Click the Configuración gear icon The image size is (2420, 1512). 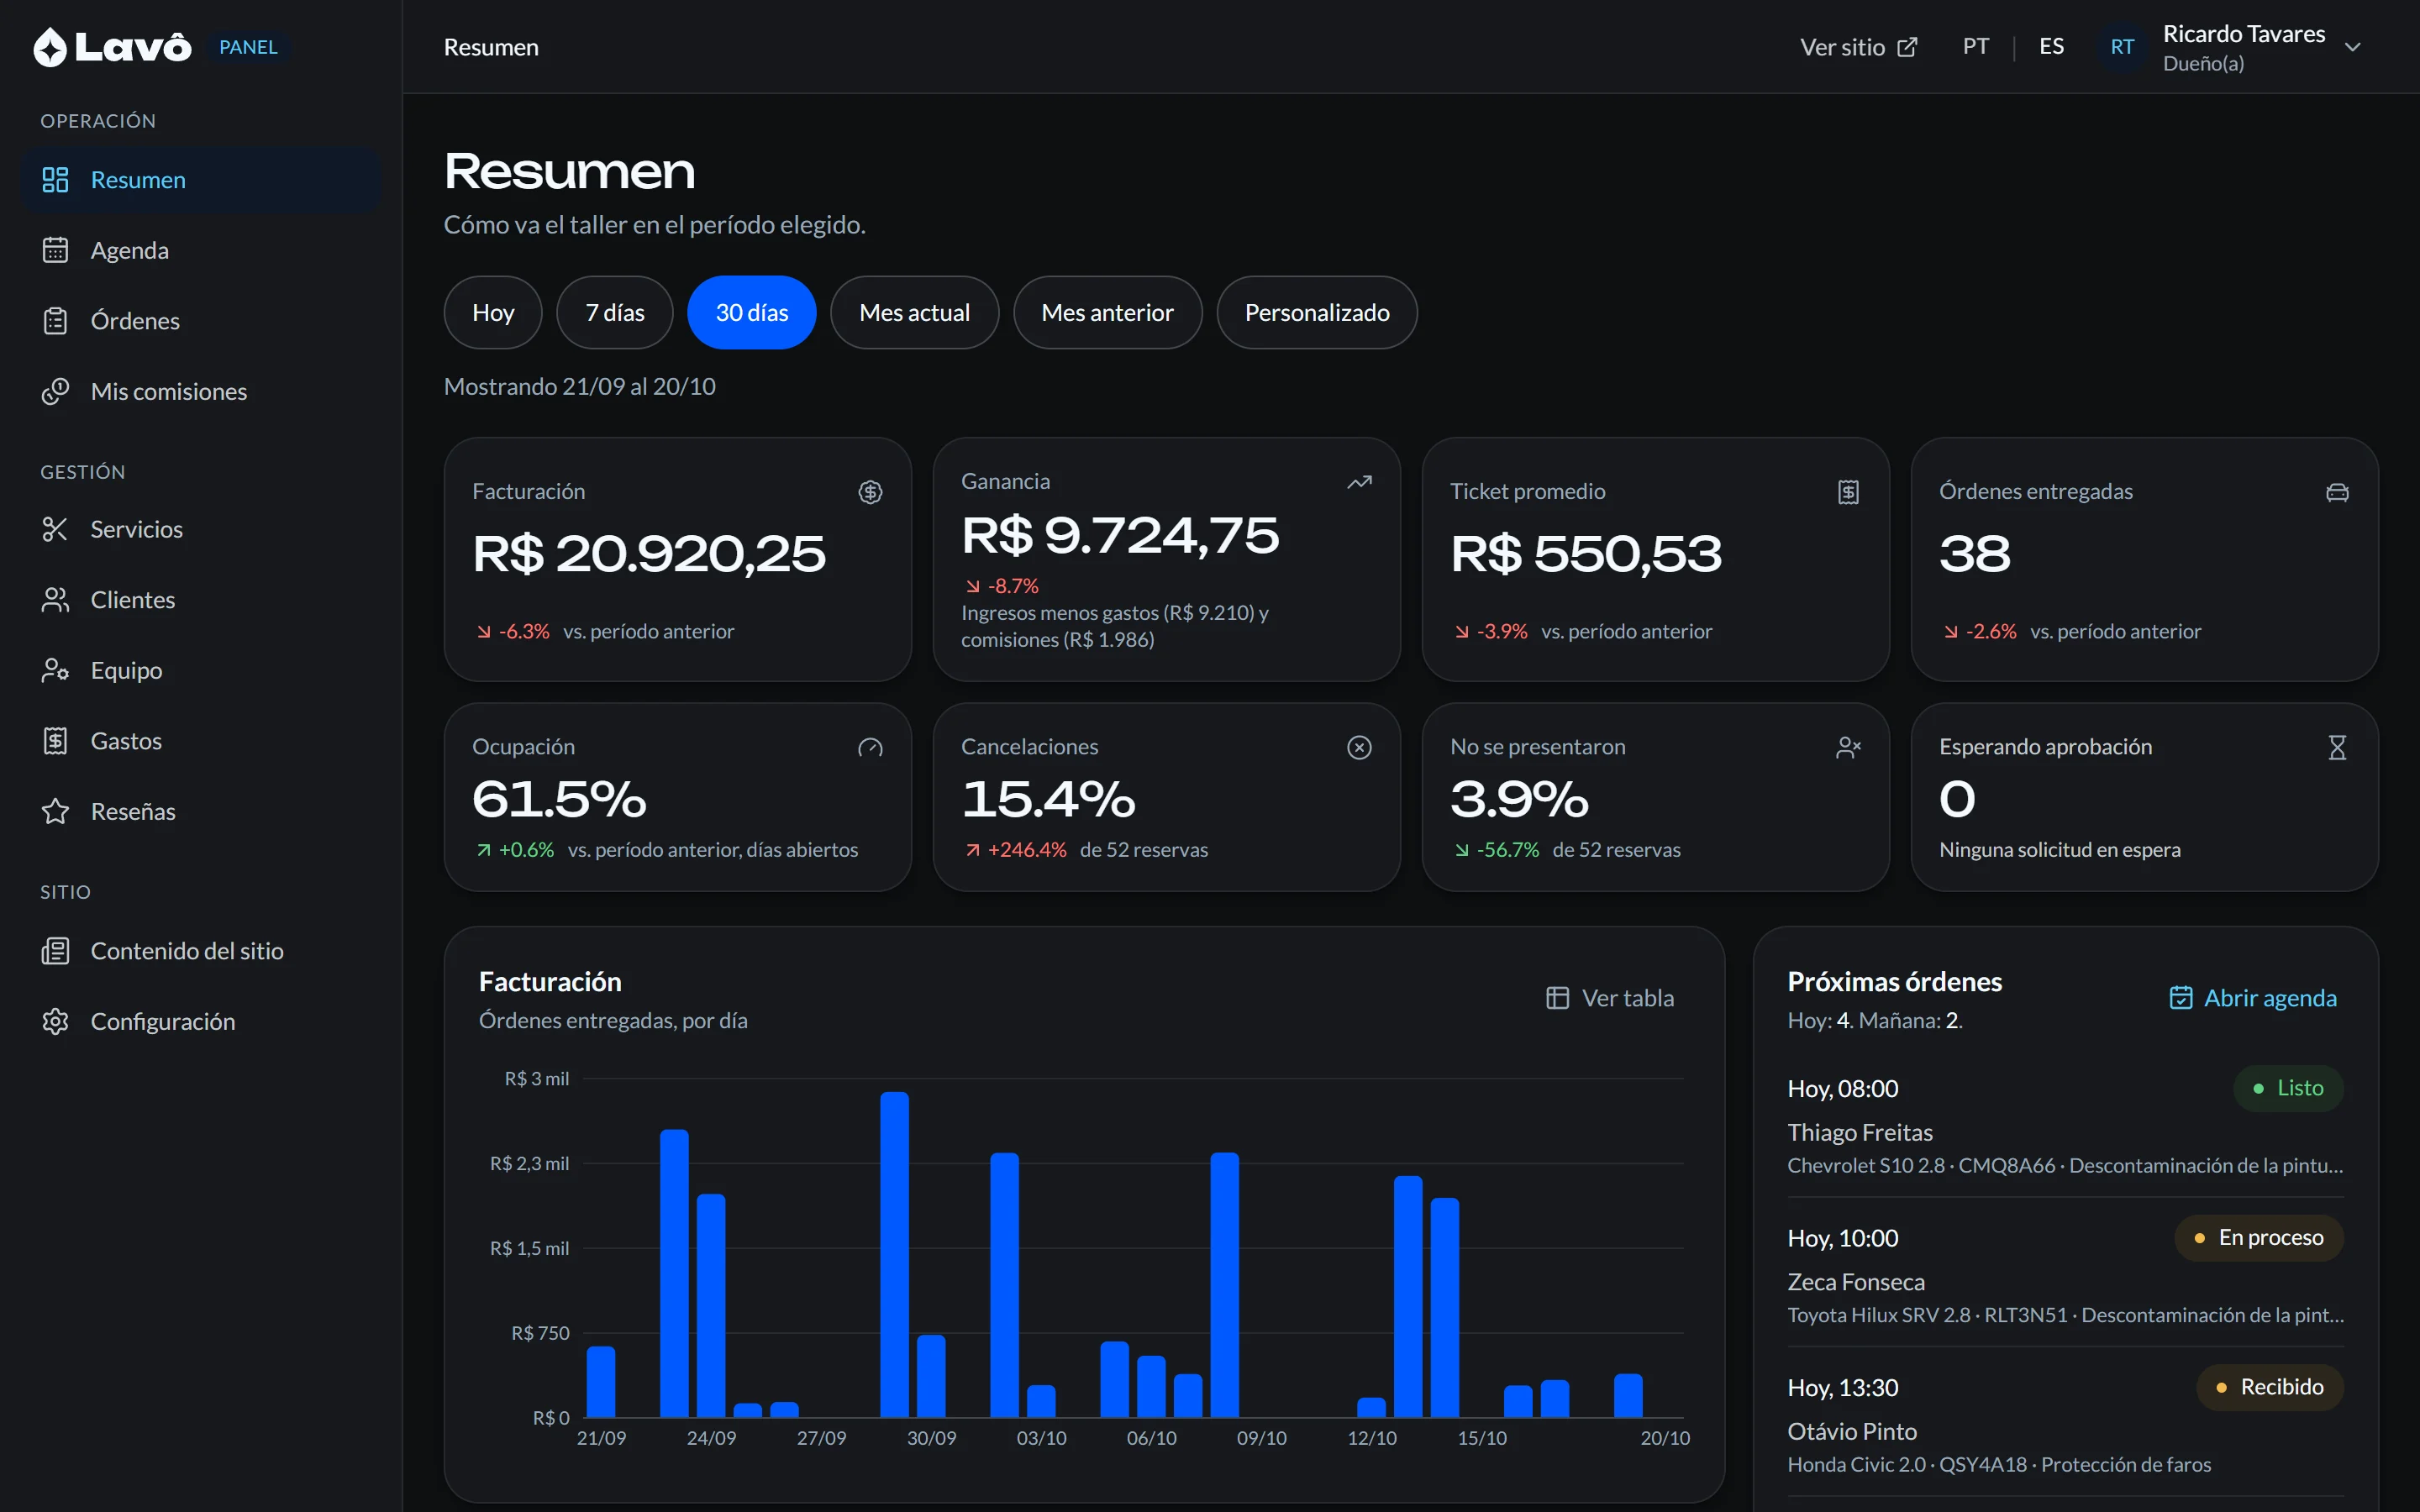(x=55, y=1021)
